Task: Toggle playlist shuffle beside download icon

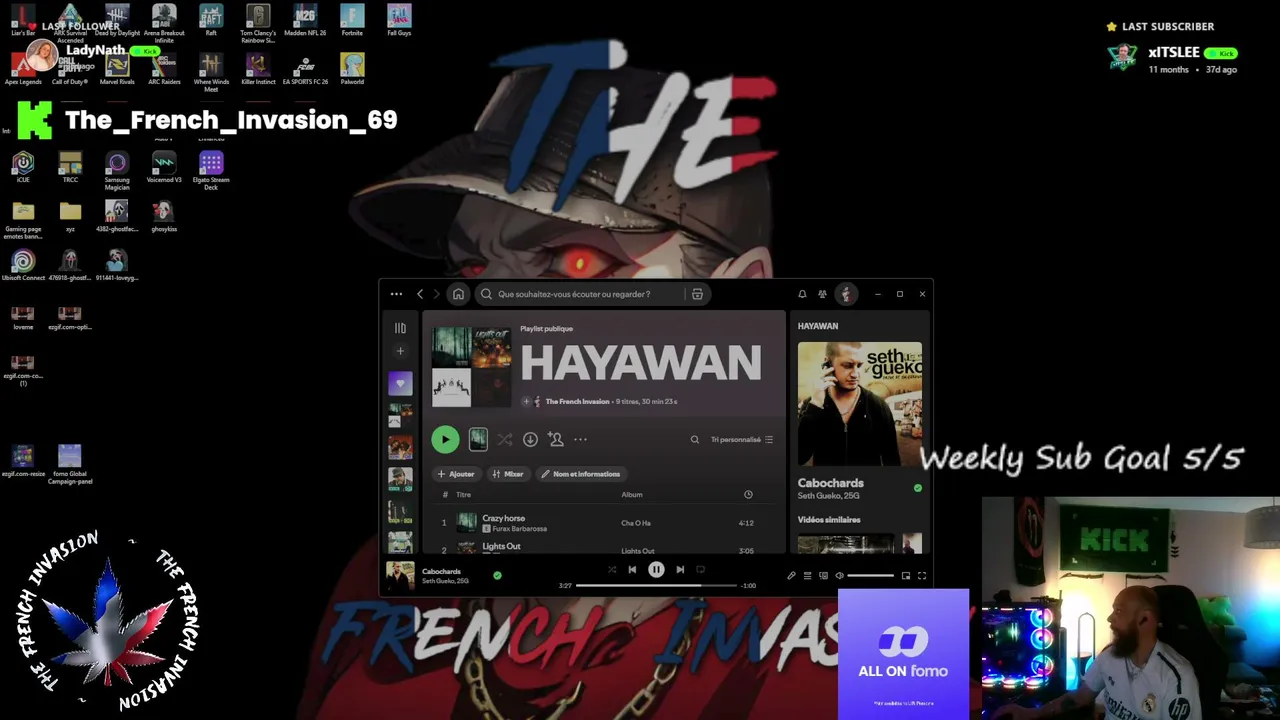Action: [x=505, y=439]
